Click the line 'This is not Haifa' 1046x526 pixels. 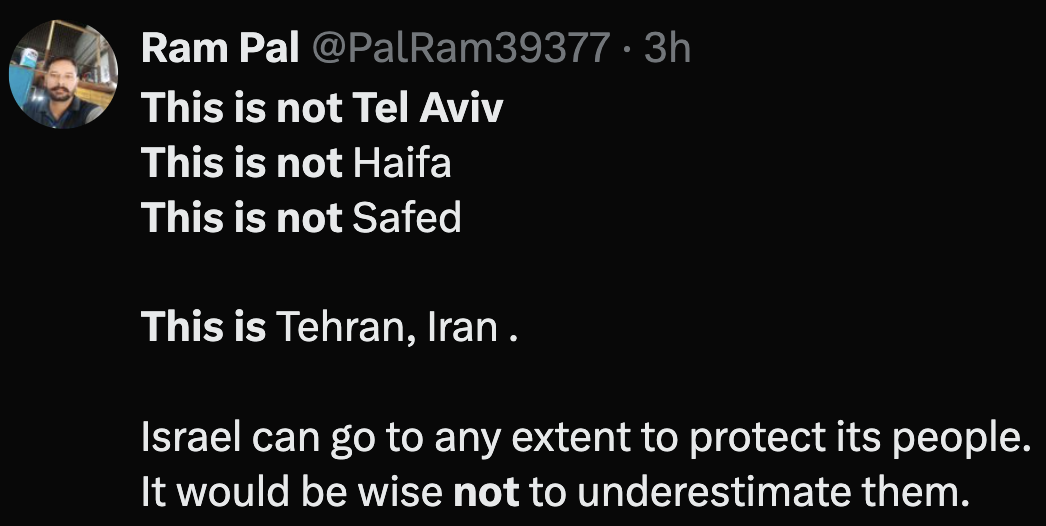click(x=297, y=163)
